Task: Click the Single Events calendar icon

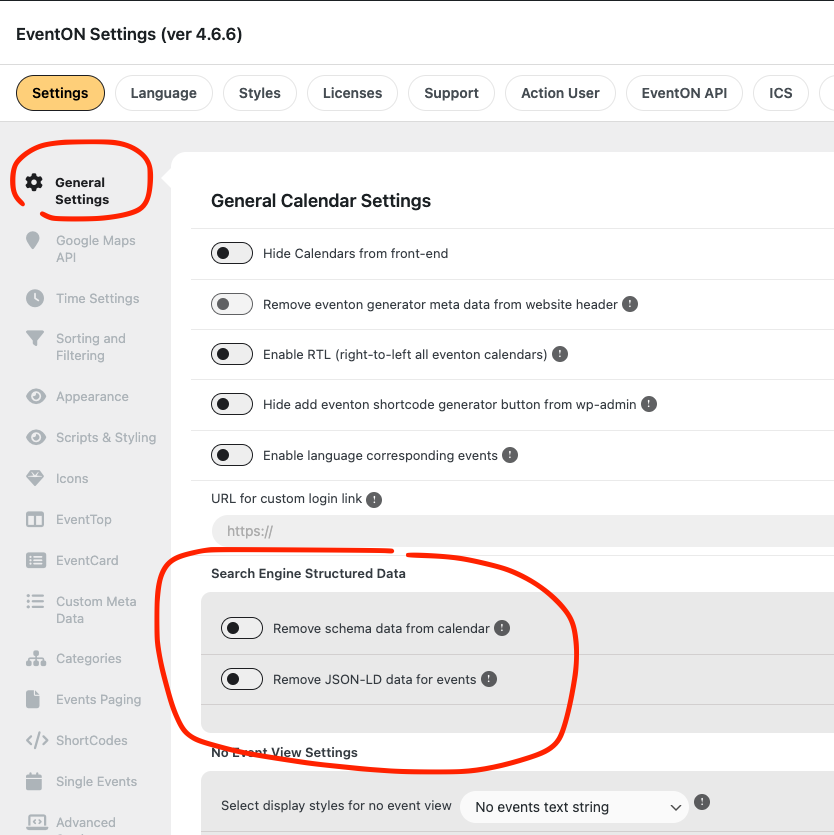Action: (34, 781)
